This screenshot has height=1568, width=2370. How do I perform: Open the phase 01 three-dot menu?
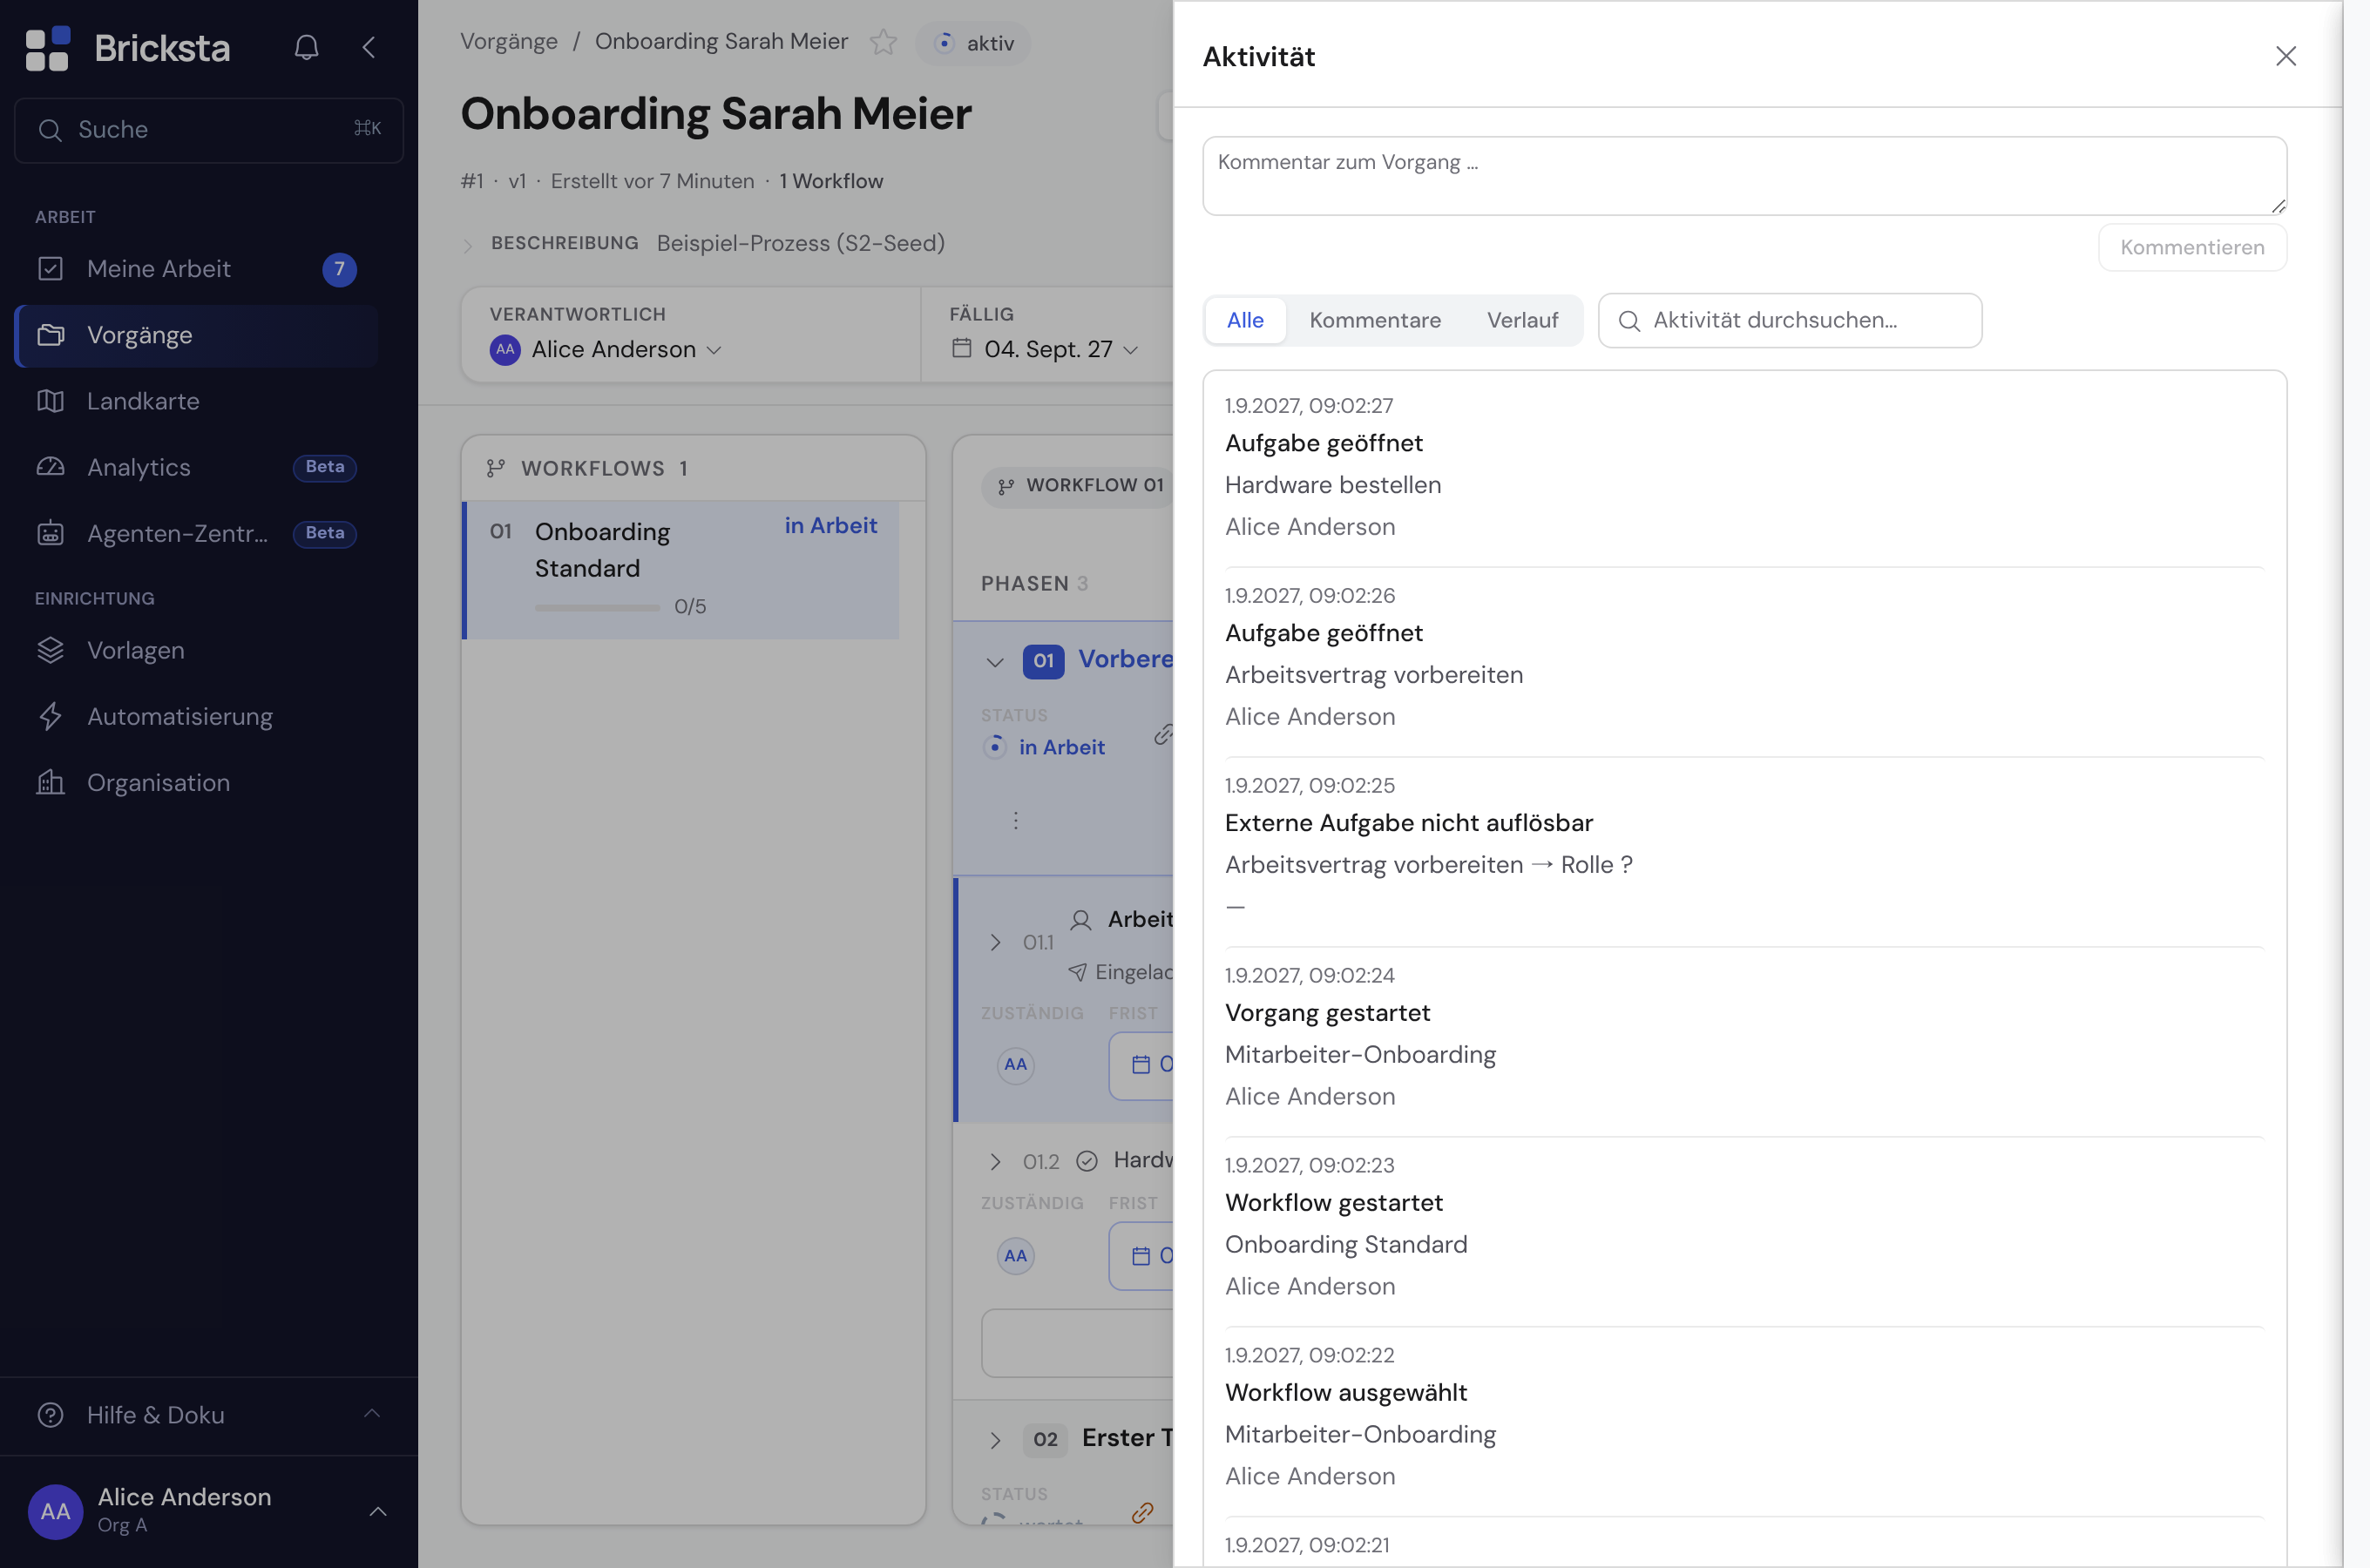[1016, 820]
